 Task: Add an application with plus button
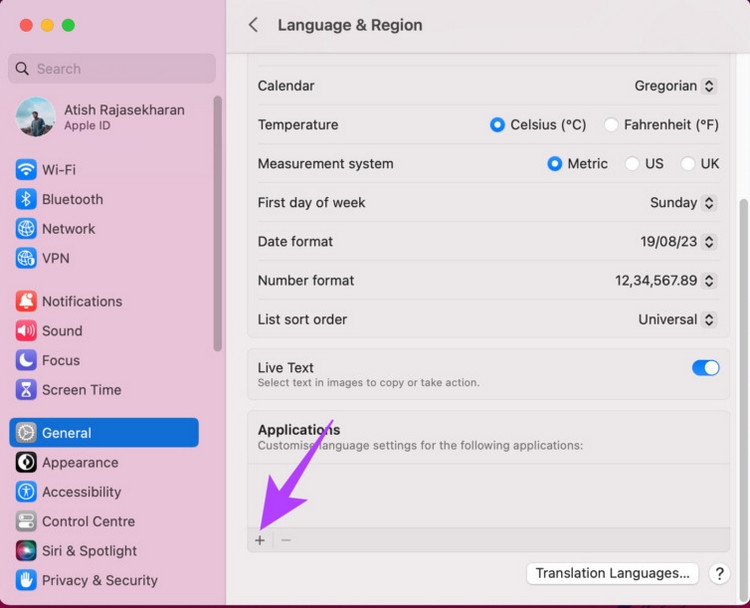[260, 540]
